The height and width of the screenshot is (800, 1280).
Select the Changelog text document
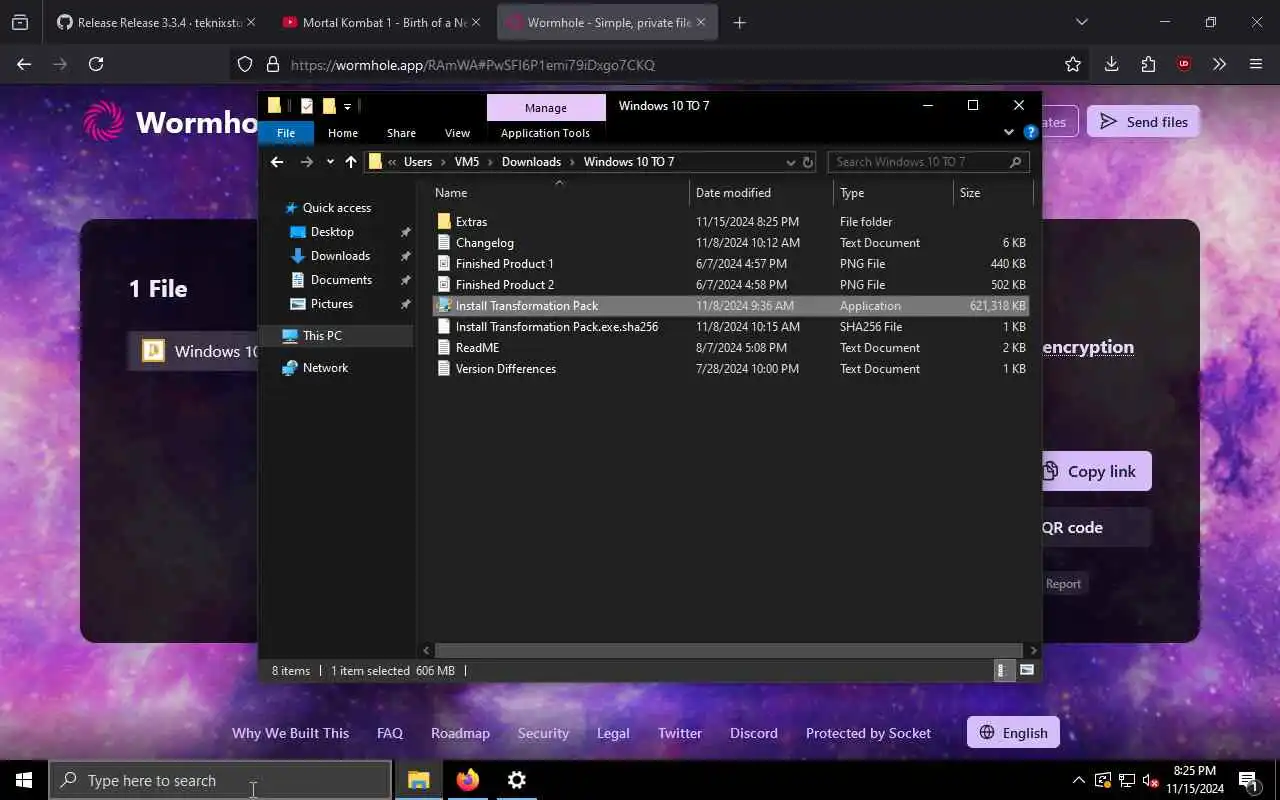point(484,243)
